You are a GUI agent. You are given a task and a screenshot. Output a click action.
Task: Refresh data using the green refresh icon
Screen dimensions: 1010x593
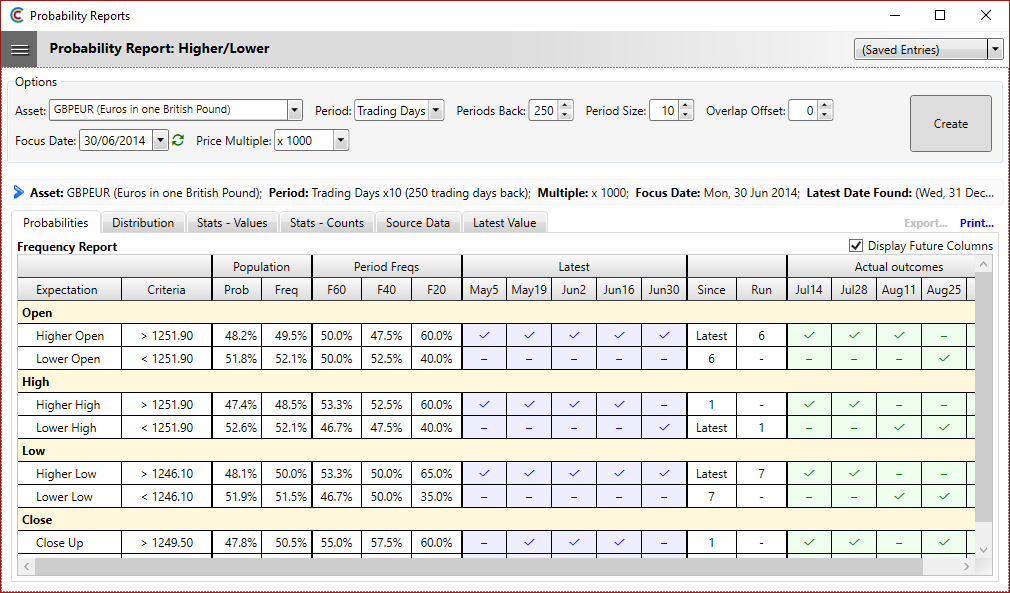point(177,140)
